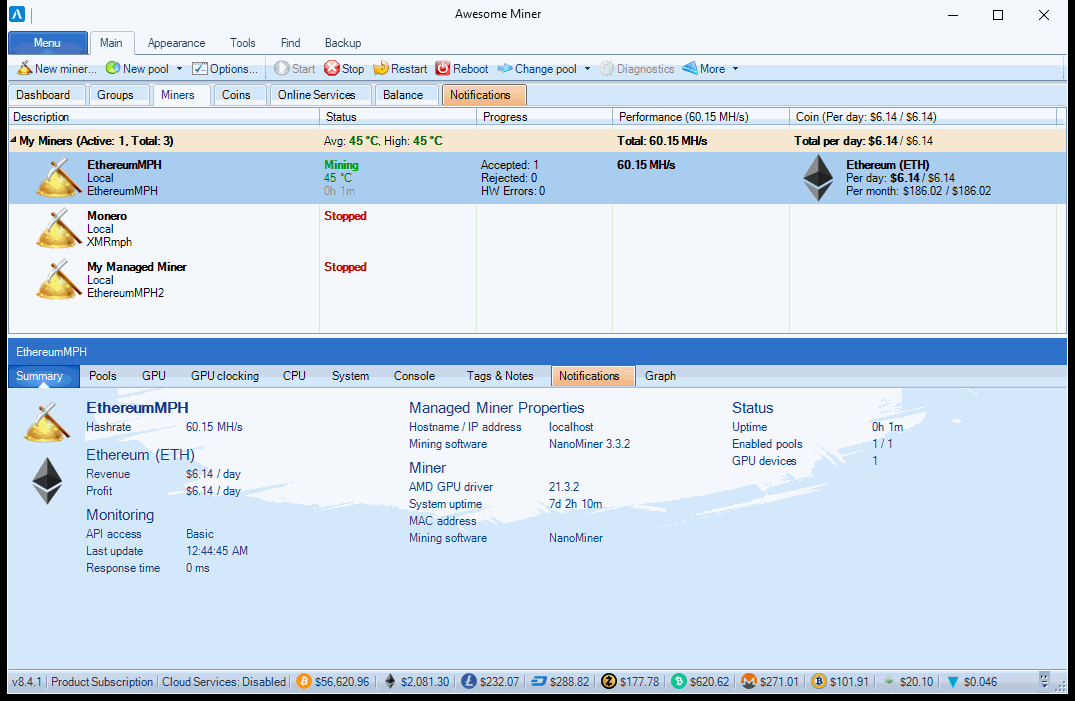
Task: Click the Options... toolbar button label
Action: coord(234,69)
